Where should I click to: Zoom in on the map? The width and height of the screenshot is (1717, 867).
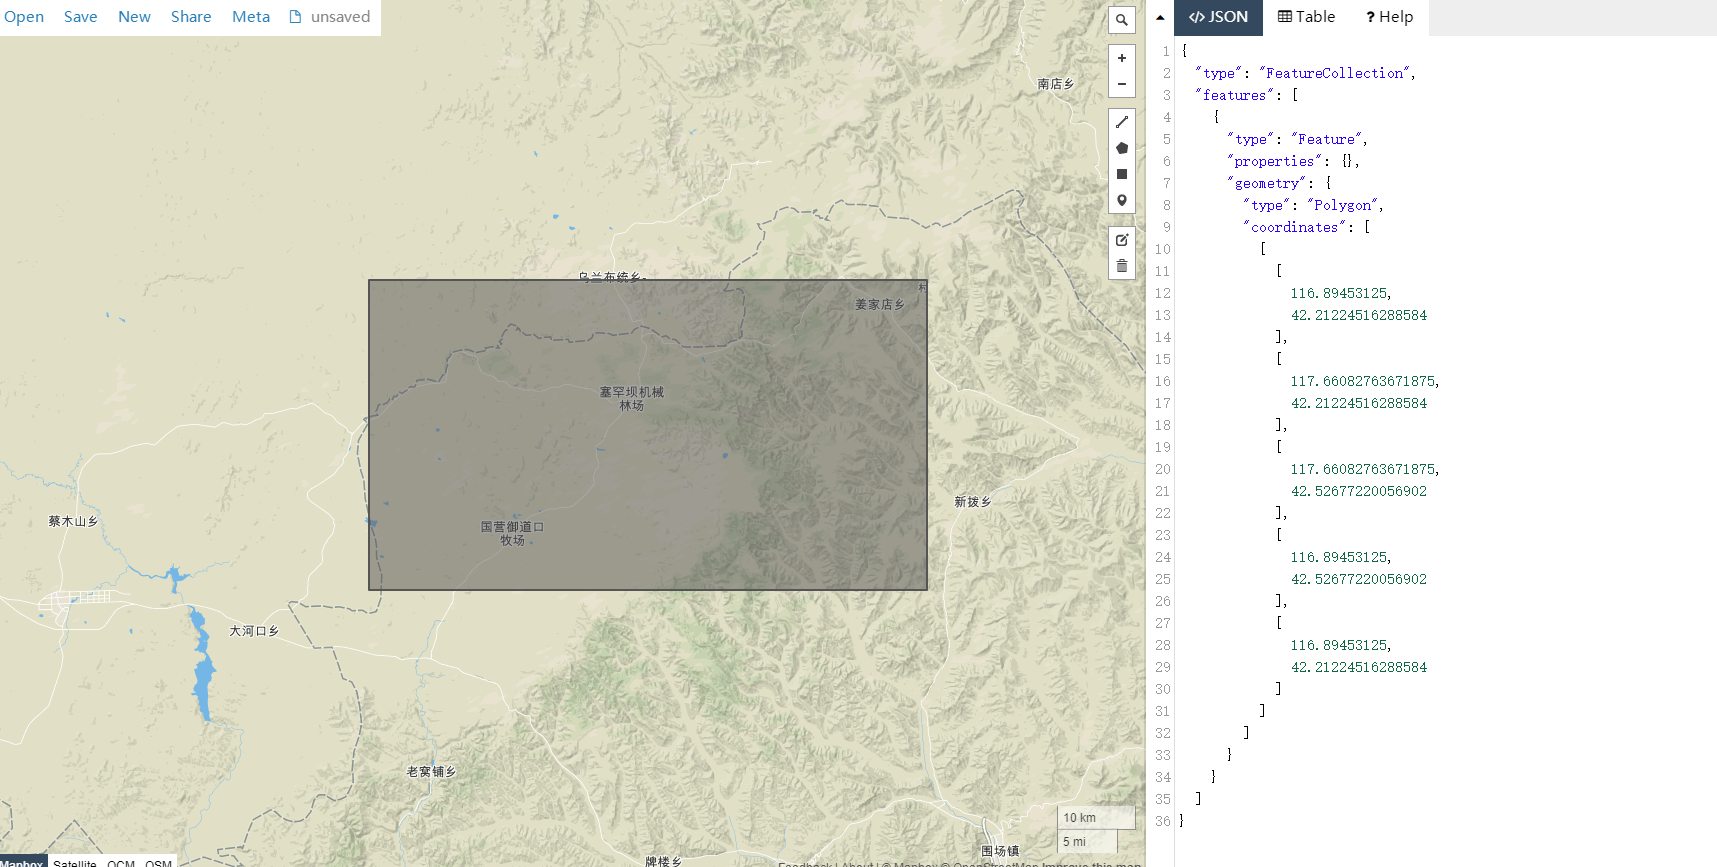pyautogui.click(x=1122, y=58)
